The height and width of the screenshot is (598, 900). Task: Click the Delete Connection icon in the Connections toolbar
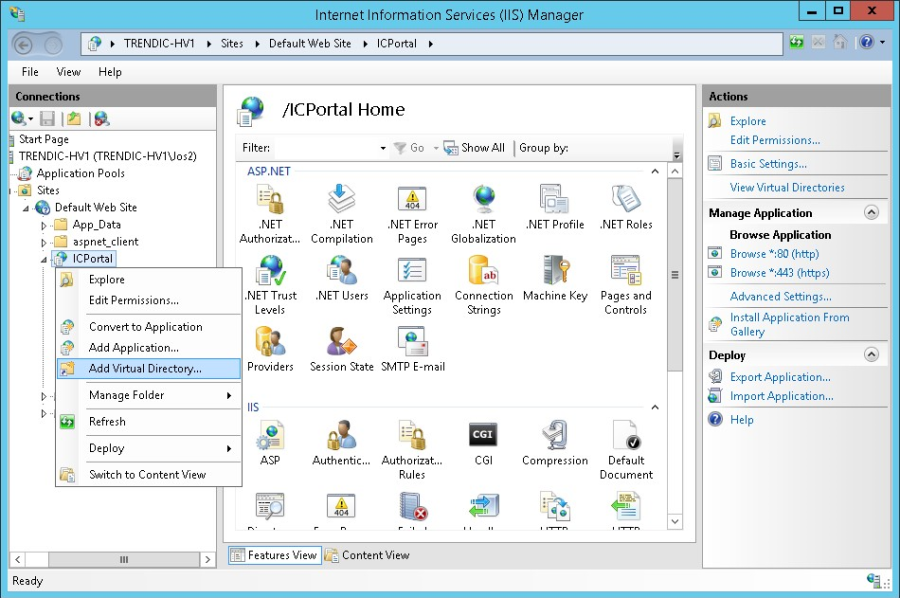(x=102, y=119)
